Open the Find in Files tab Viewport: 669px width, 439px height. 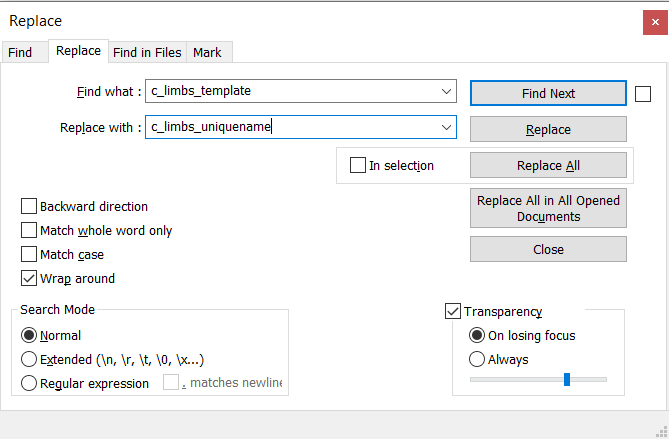(147, 52)
